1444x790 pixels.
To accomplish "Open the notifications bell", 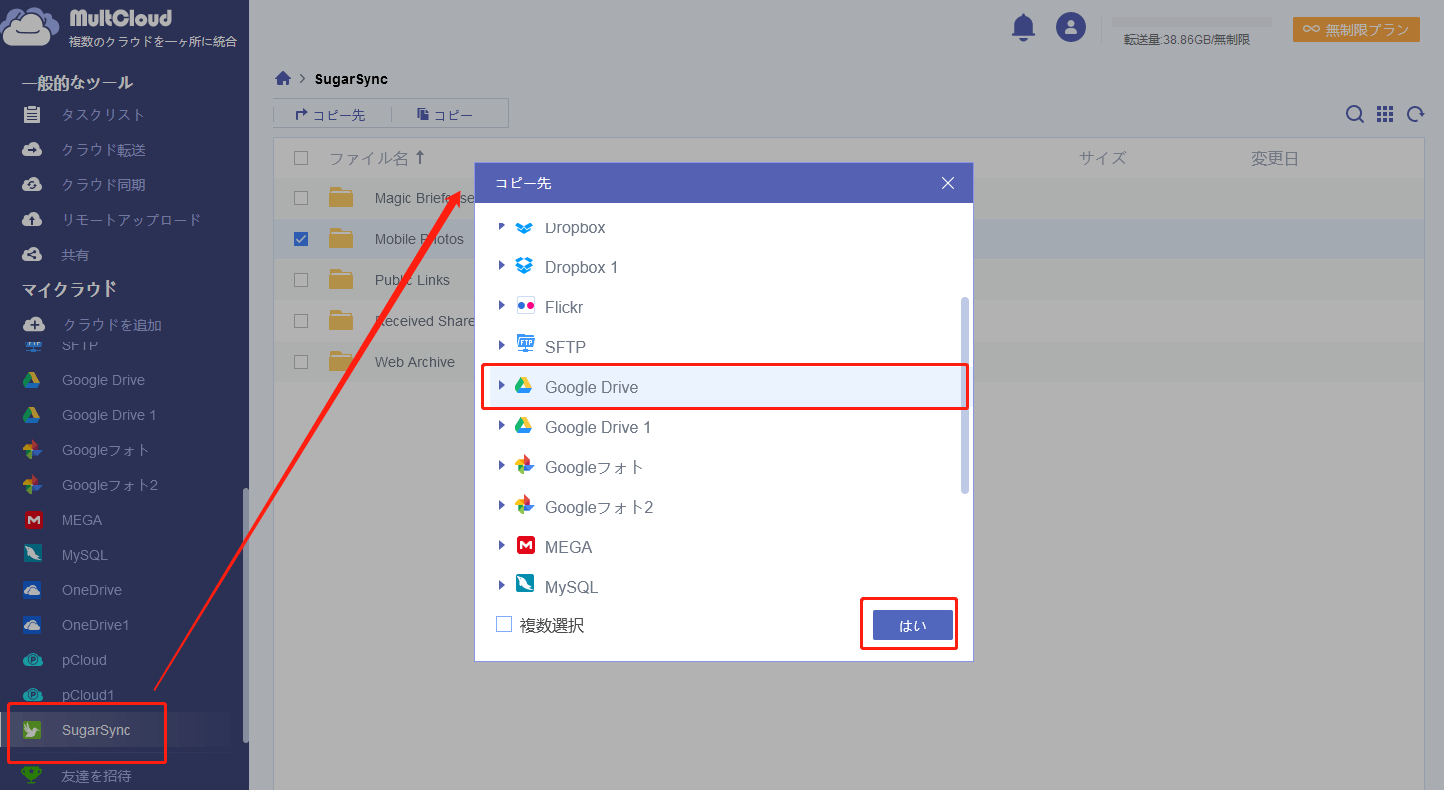I will 1023,27.
